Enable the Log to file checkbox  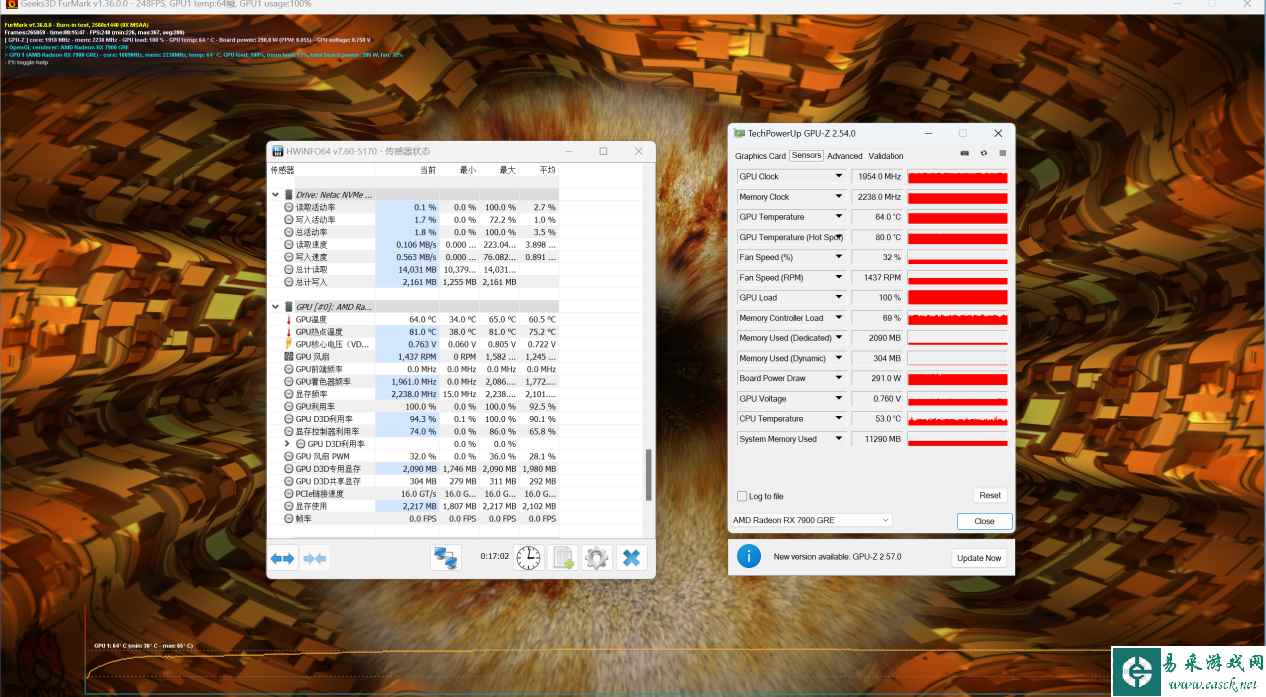tap(742, 496)
